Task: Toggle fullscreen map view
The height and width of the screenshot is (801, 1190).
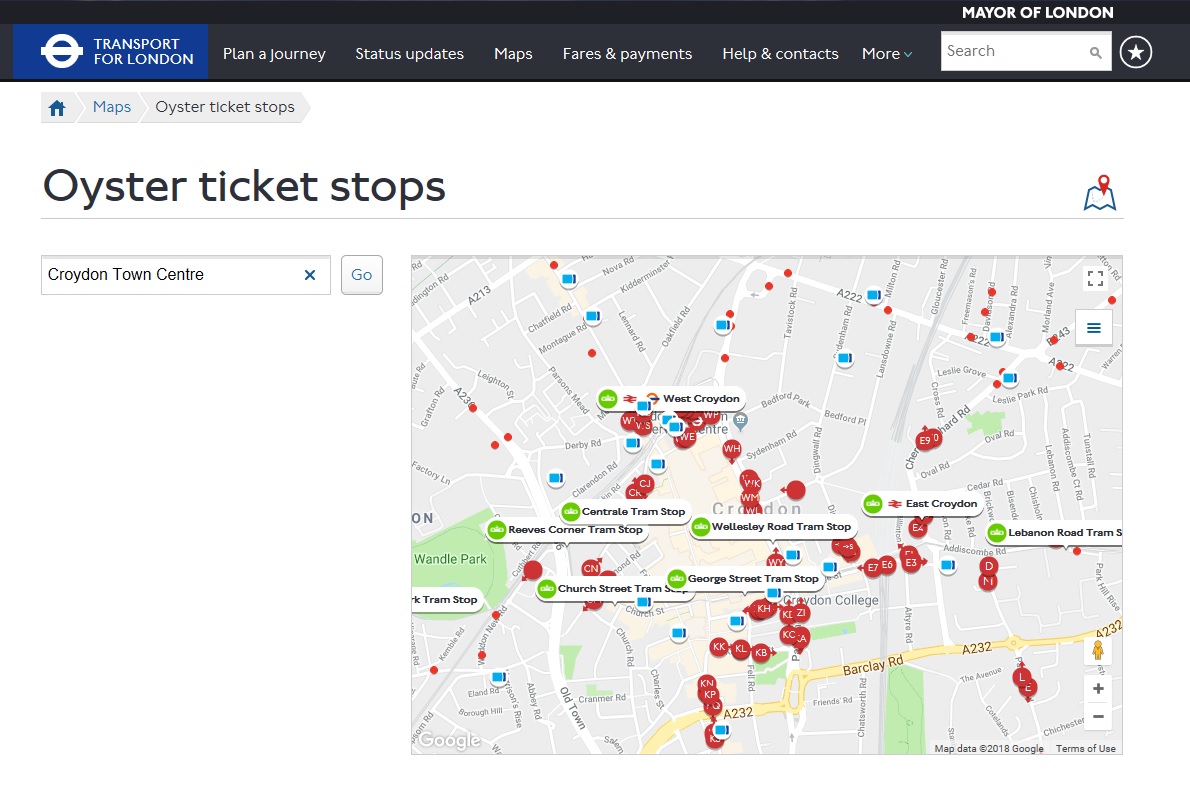Action: pyautogui.click(x=1094, y=279)
